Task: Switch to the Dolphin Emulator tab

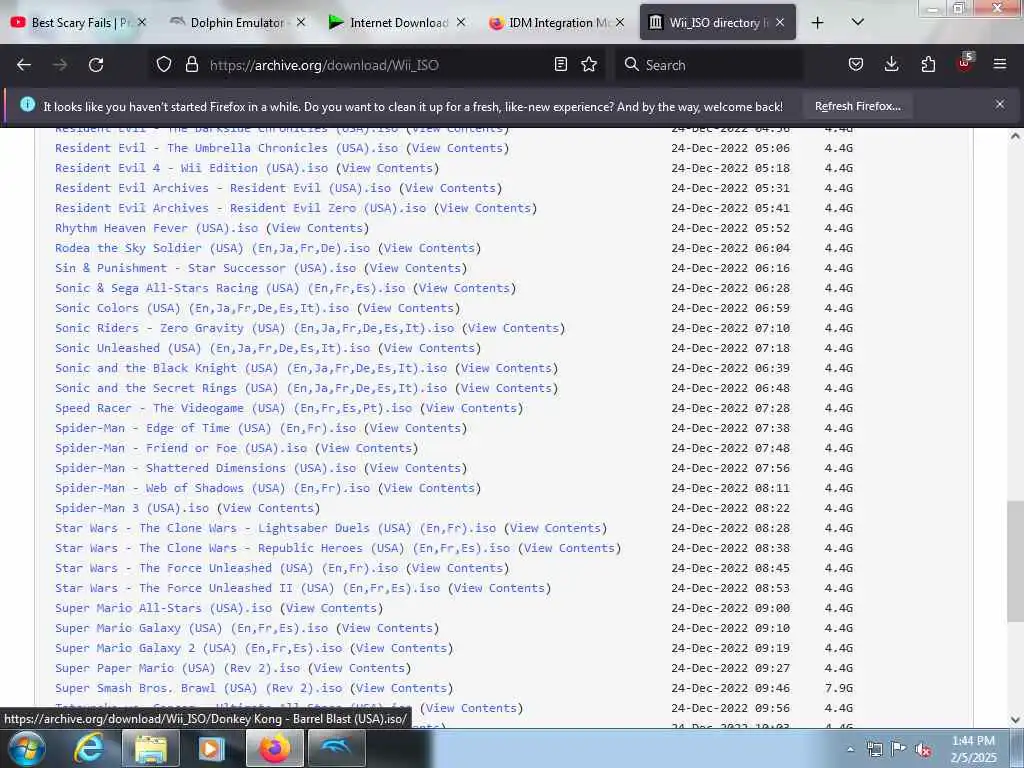Action: 238,22
